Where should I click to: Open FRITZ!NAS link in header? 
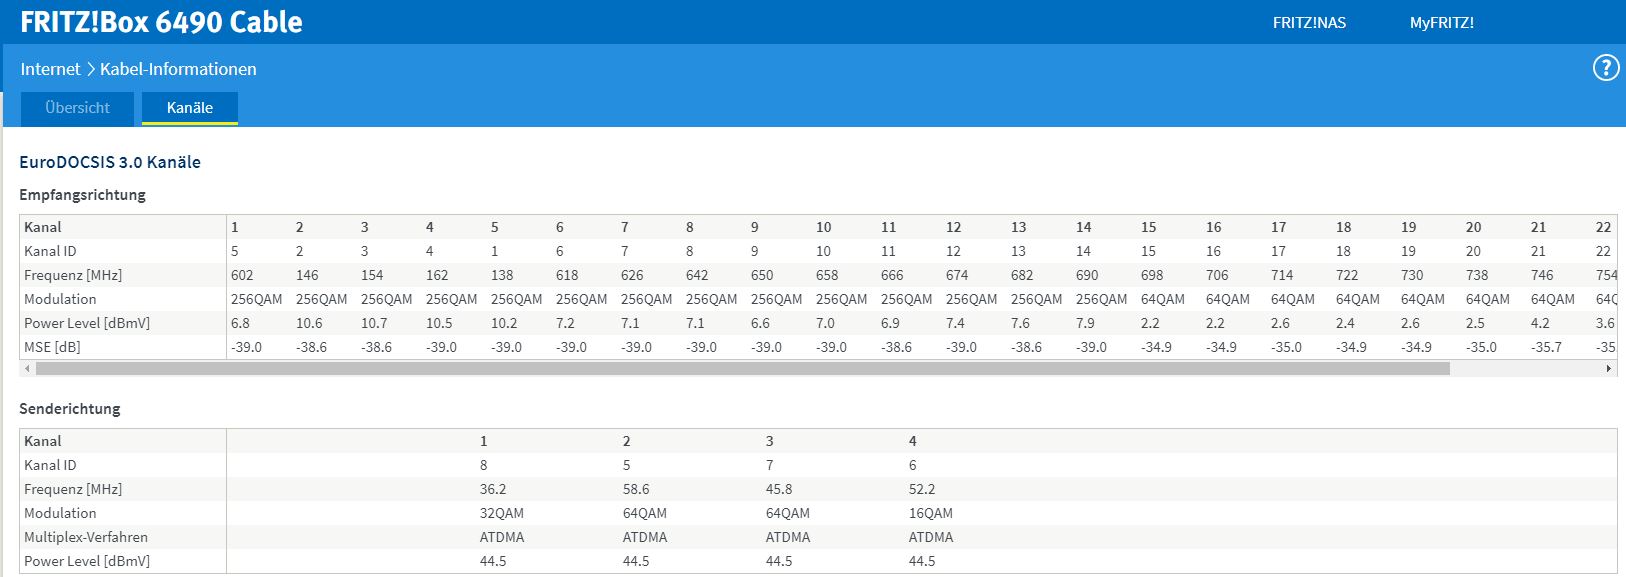1309,22
